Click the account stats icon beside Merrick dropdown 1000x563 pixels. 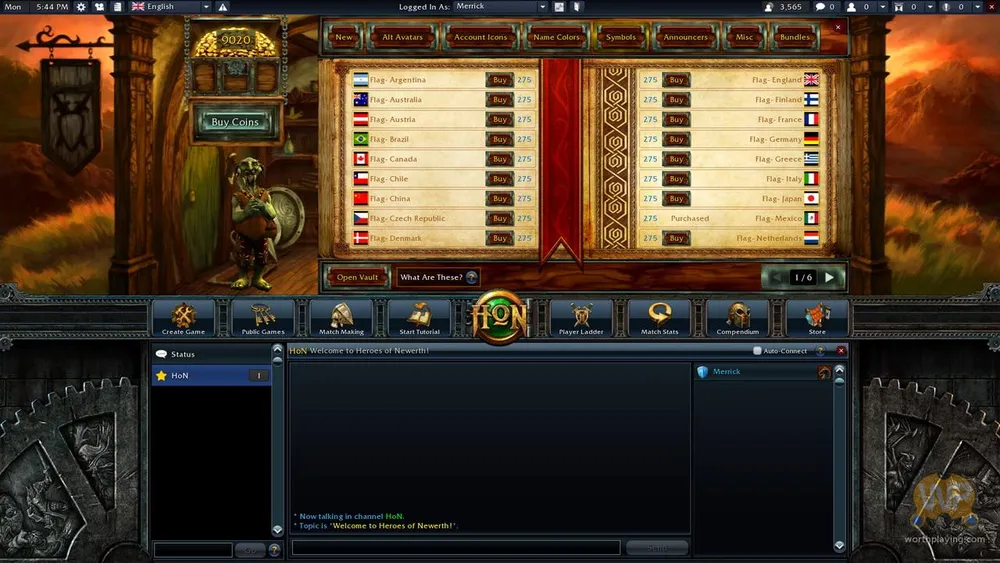click(x=559, y=7)
